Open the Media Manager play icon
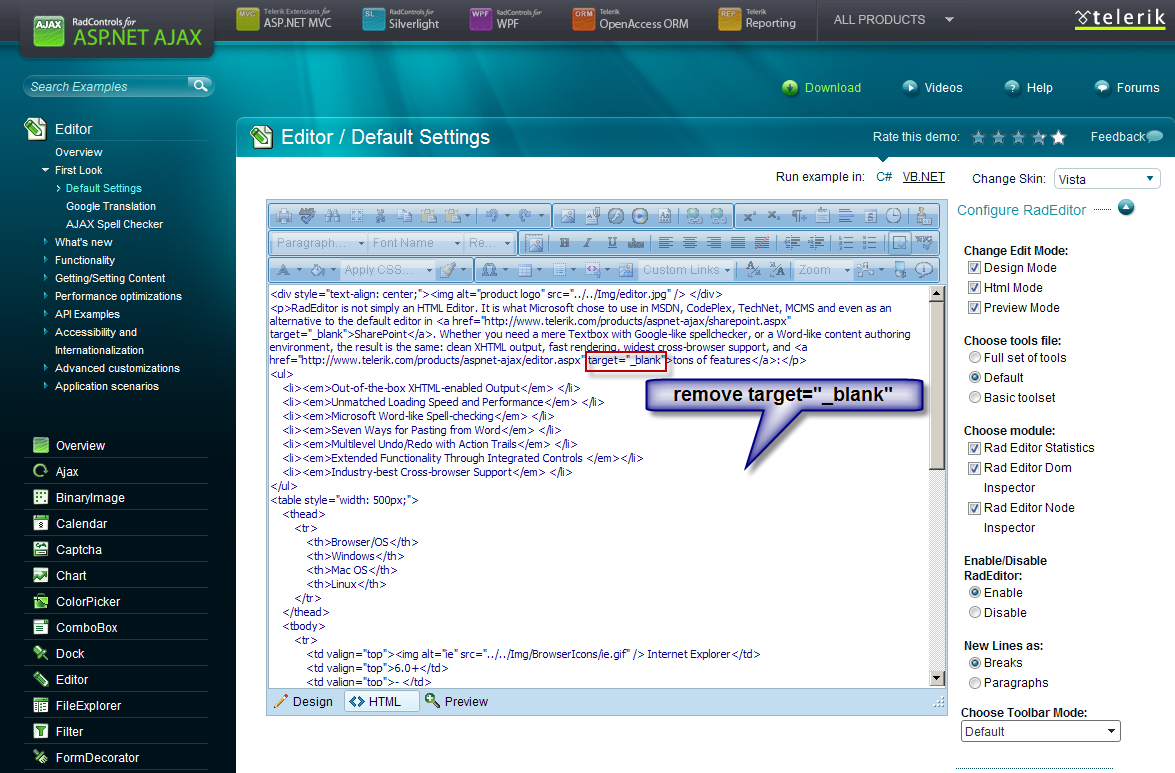 click(640, 216)
